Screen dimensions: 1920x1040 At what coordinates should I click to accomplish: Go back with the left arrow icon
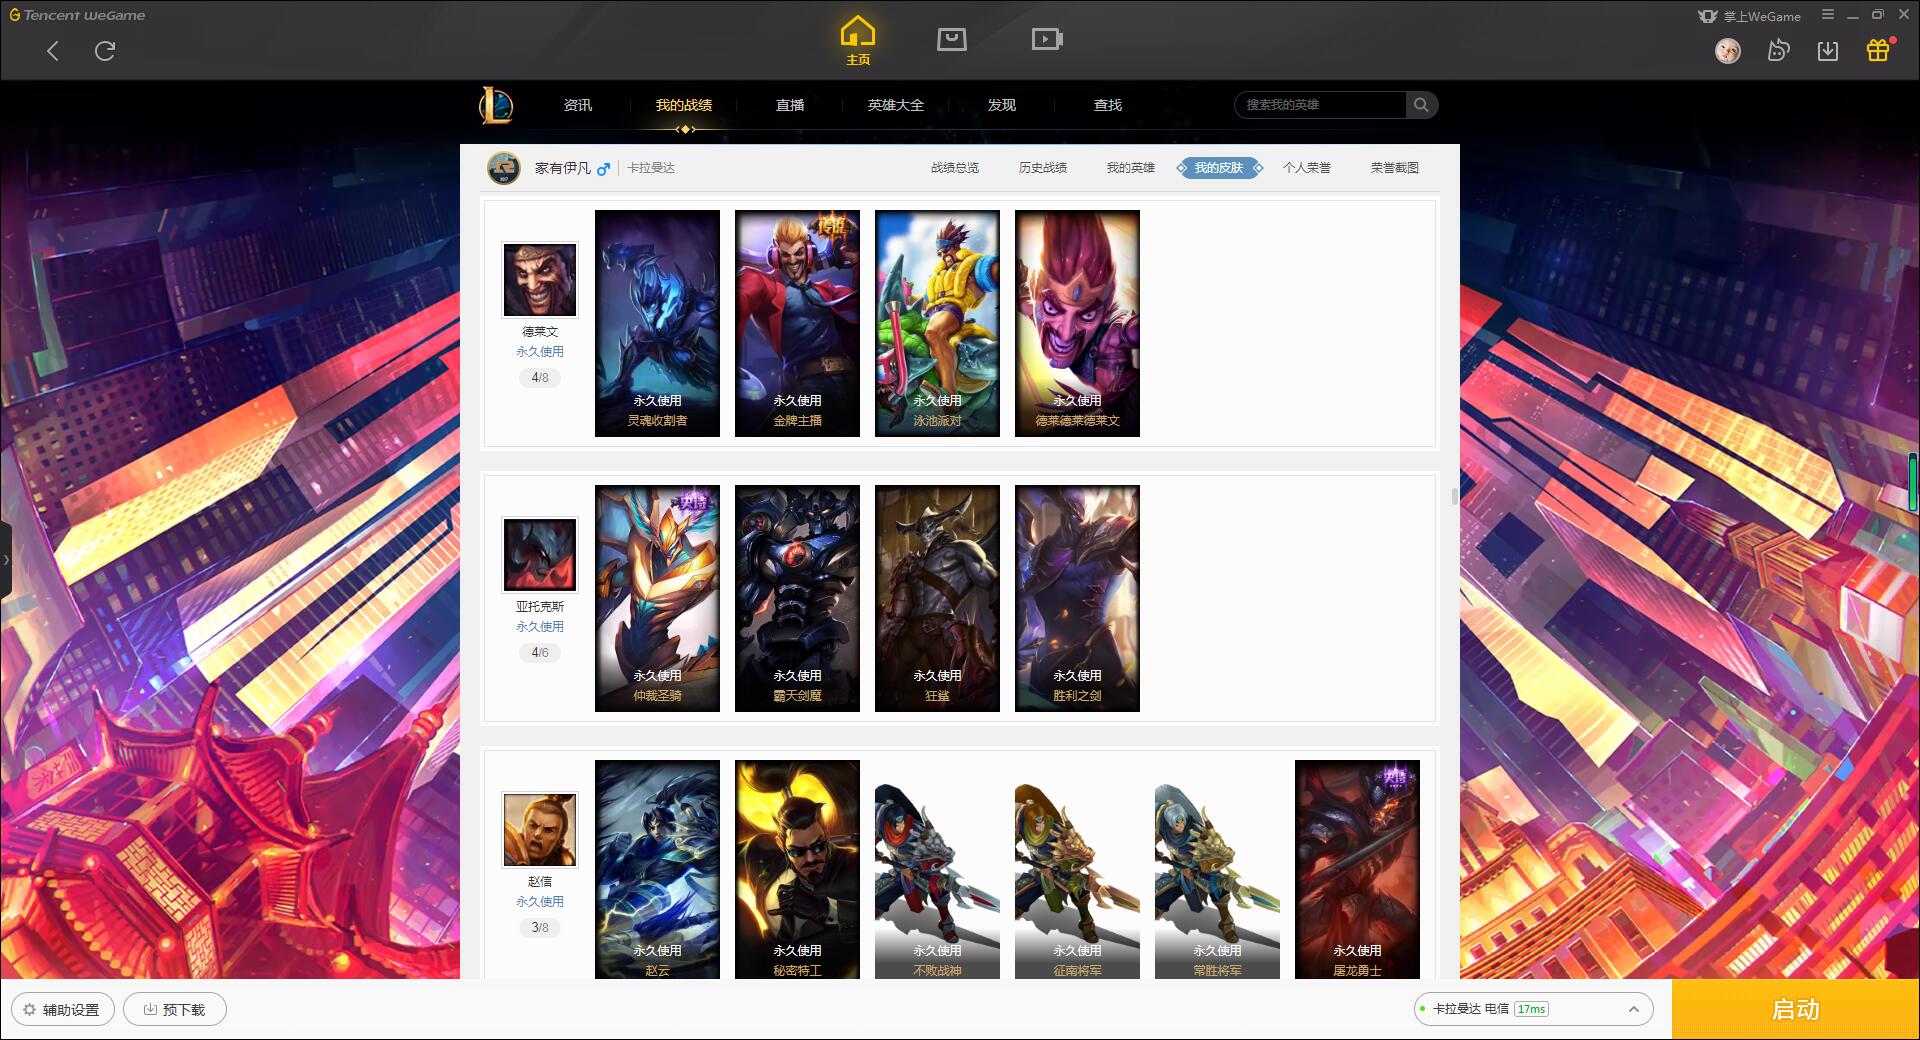click(x=53, y=51)
